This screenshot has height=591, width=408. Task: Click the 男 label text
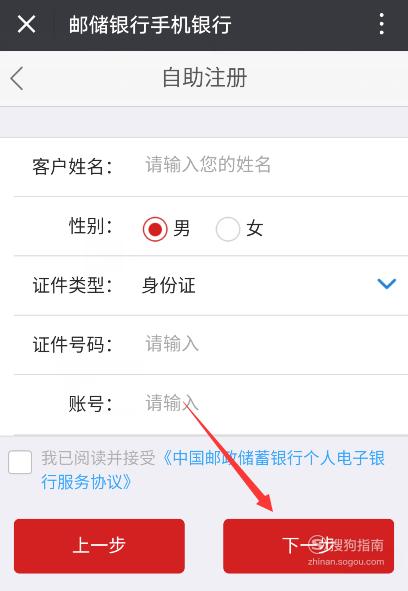click(181, 228)
